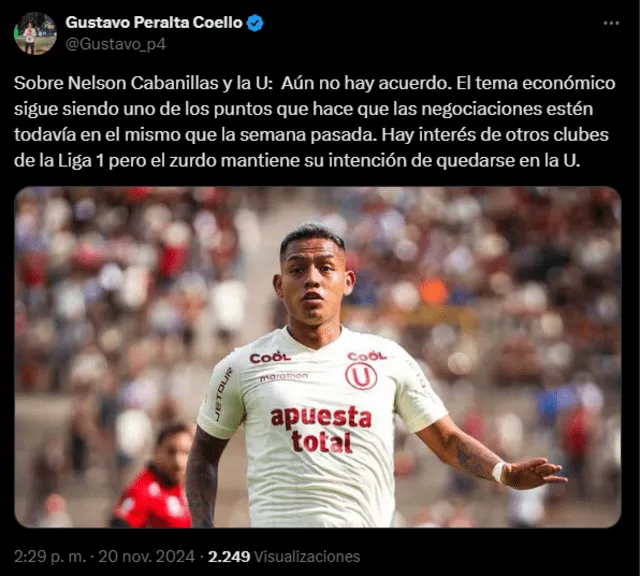
Task: Click the 20 nov. 2024 date
Action: pyautogui.click(x=147, y=556)
